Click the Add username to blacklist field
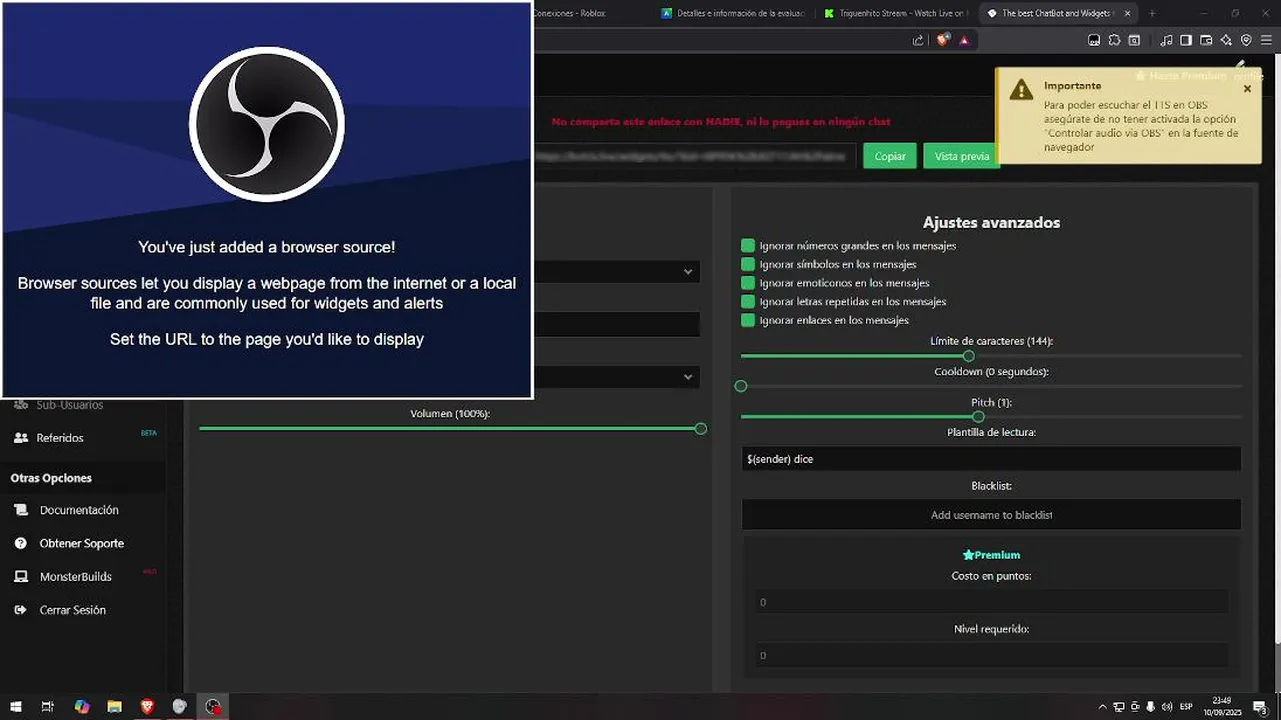 coord(991,515)
